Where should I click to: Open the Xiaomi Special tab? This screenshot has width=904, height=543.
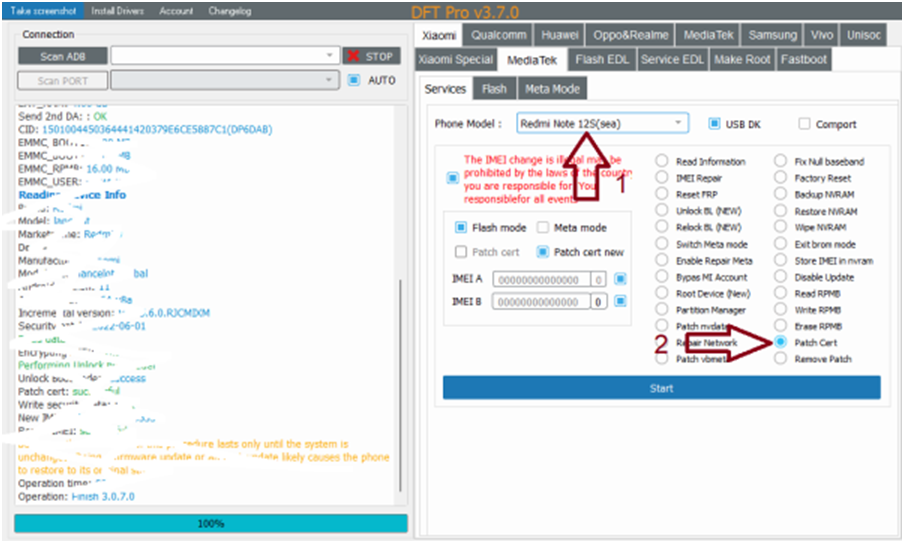455,59
